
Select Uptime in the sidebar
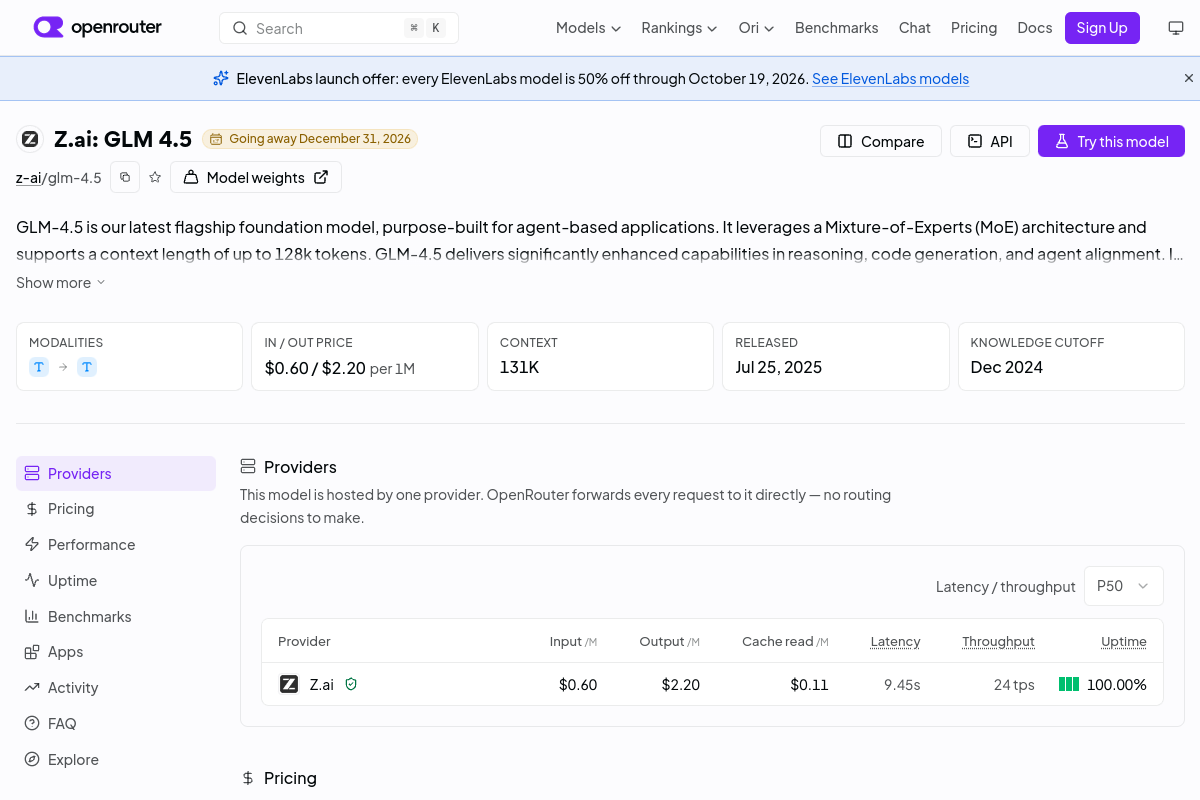(116, 581)
